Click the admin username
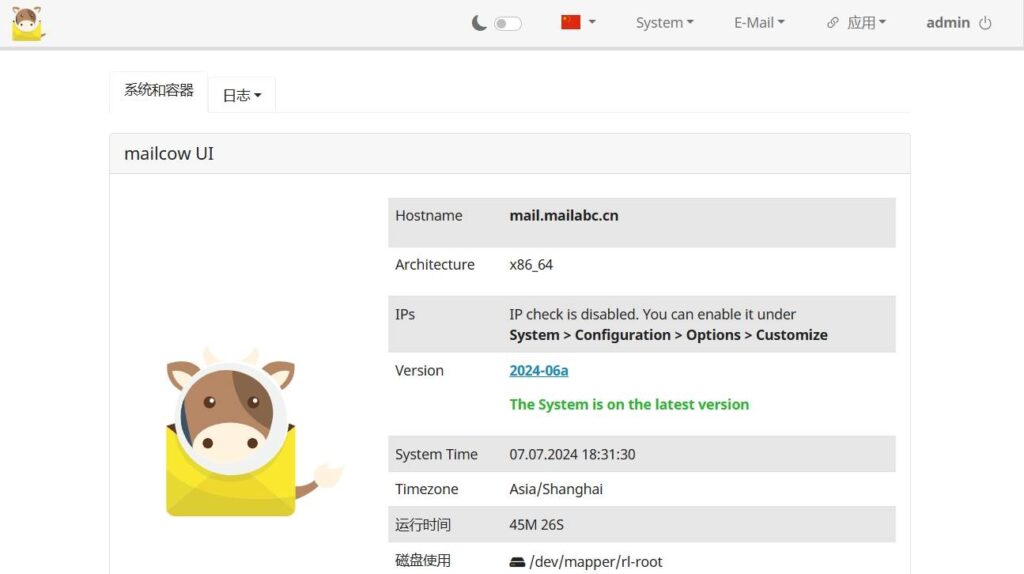1024x574 pixels. [x=948, y=23]
